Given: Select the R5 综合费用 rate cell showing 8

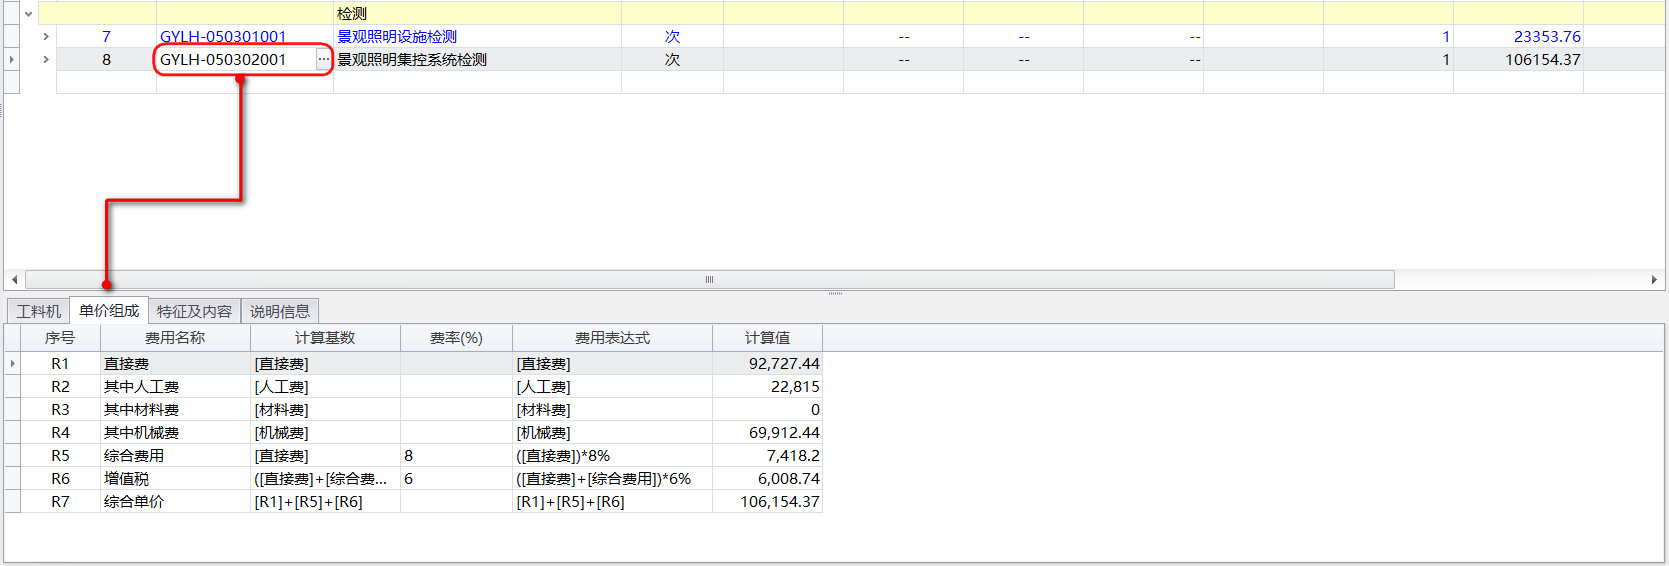Looking at the screenshot, I should (x=455, y=456).
